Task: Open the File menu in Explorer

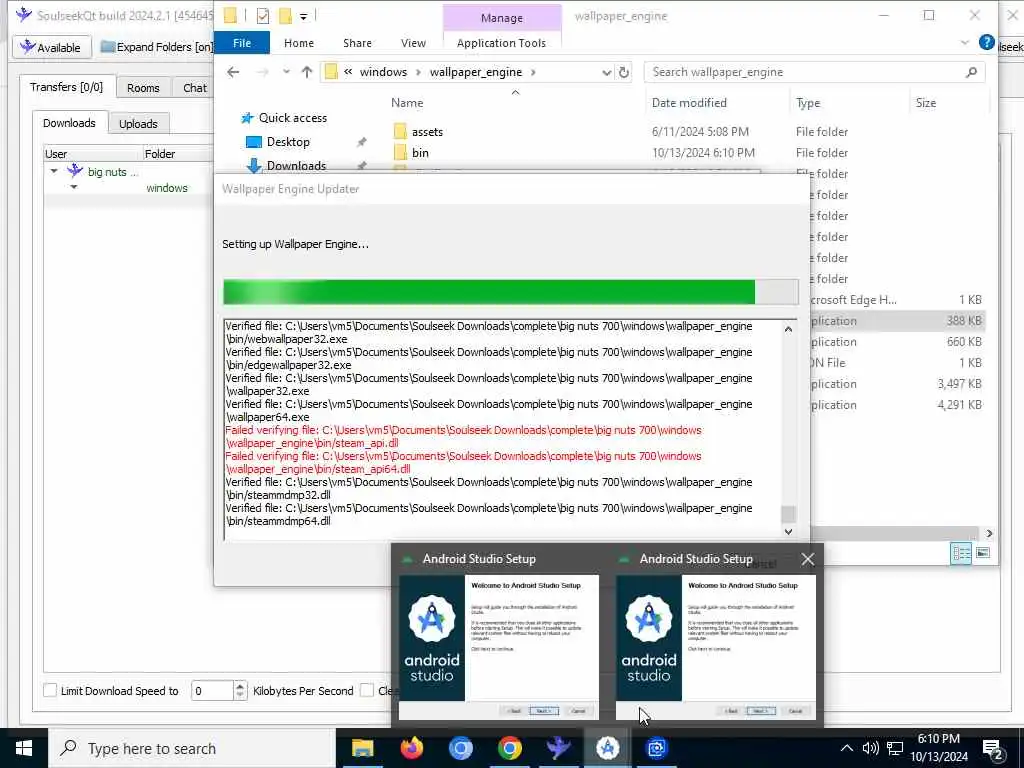Action: pos(242,43)
